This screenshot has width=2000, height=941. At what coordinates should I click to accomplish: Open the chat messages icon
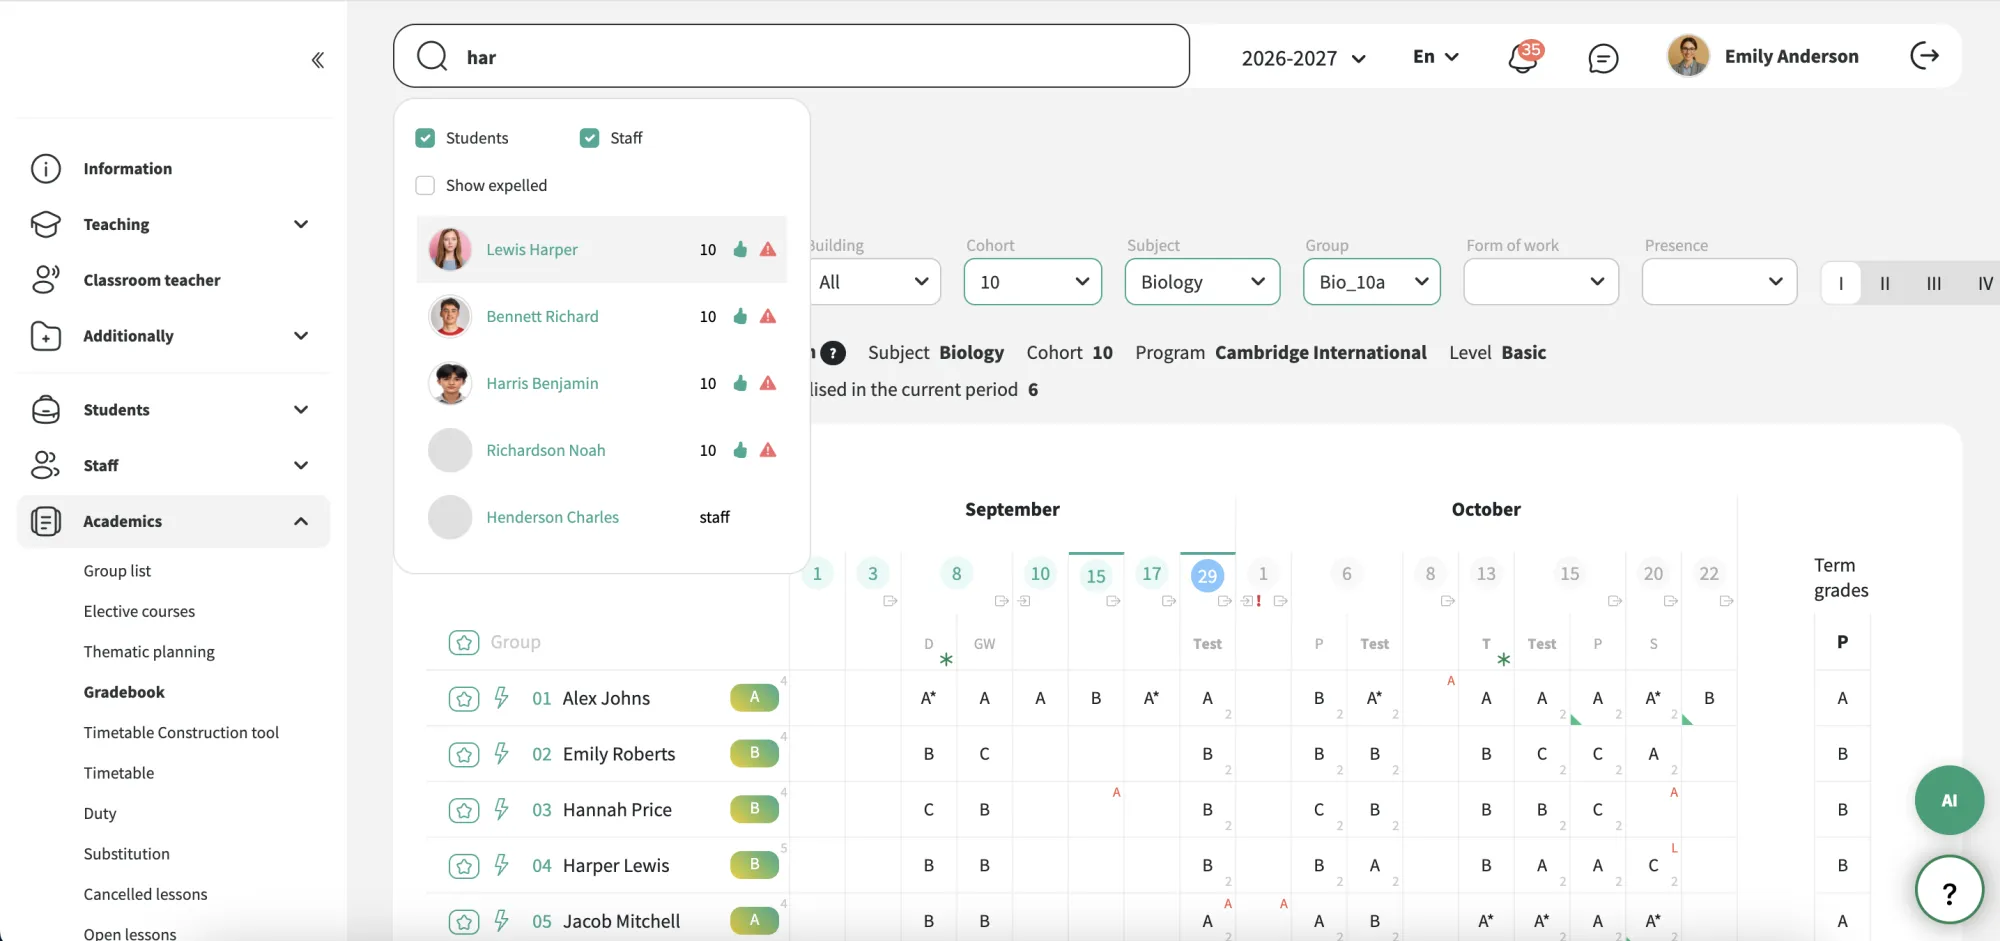click(x=1603, y=58)
